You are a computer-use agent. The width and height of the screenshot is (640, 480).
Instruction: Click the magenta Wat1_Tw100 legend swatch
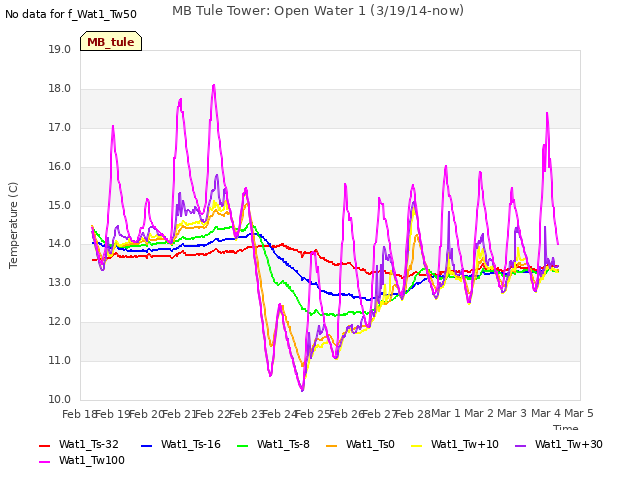click(44, 461)
